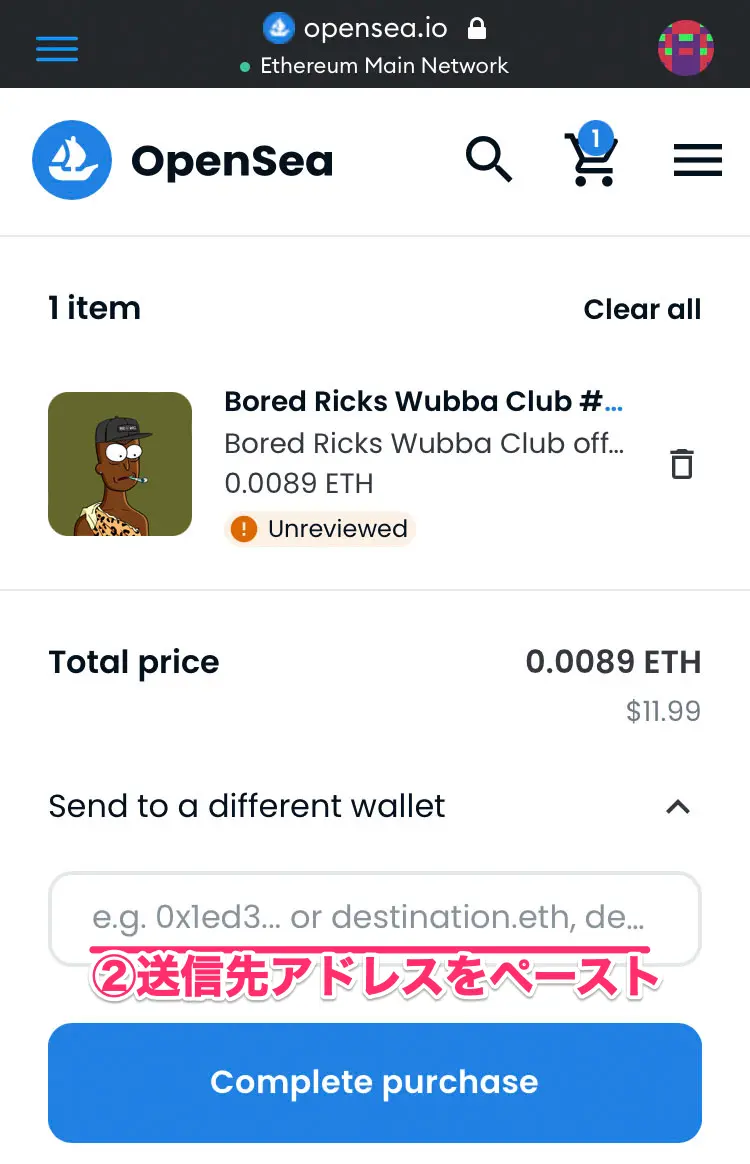Click the Complete purchase button

375,1082
